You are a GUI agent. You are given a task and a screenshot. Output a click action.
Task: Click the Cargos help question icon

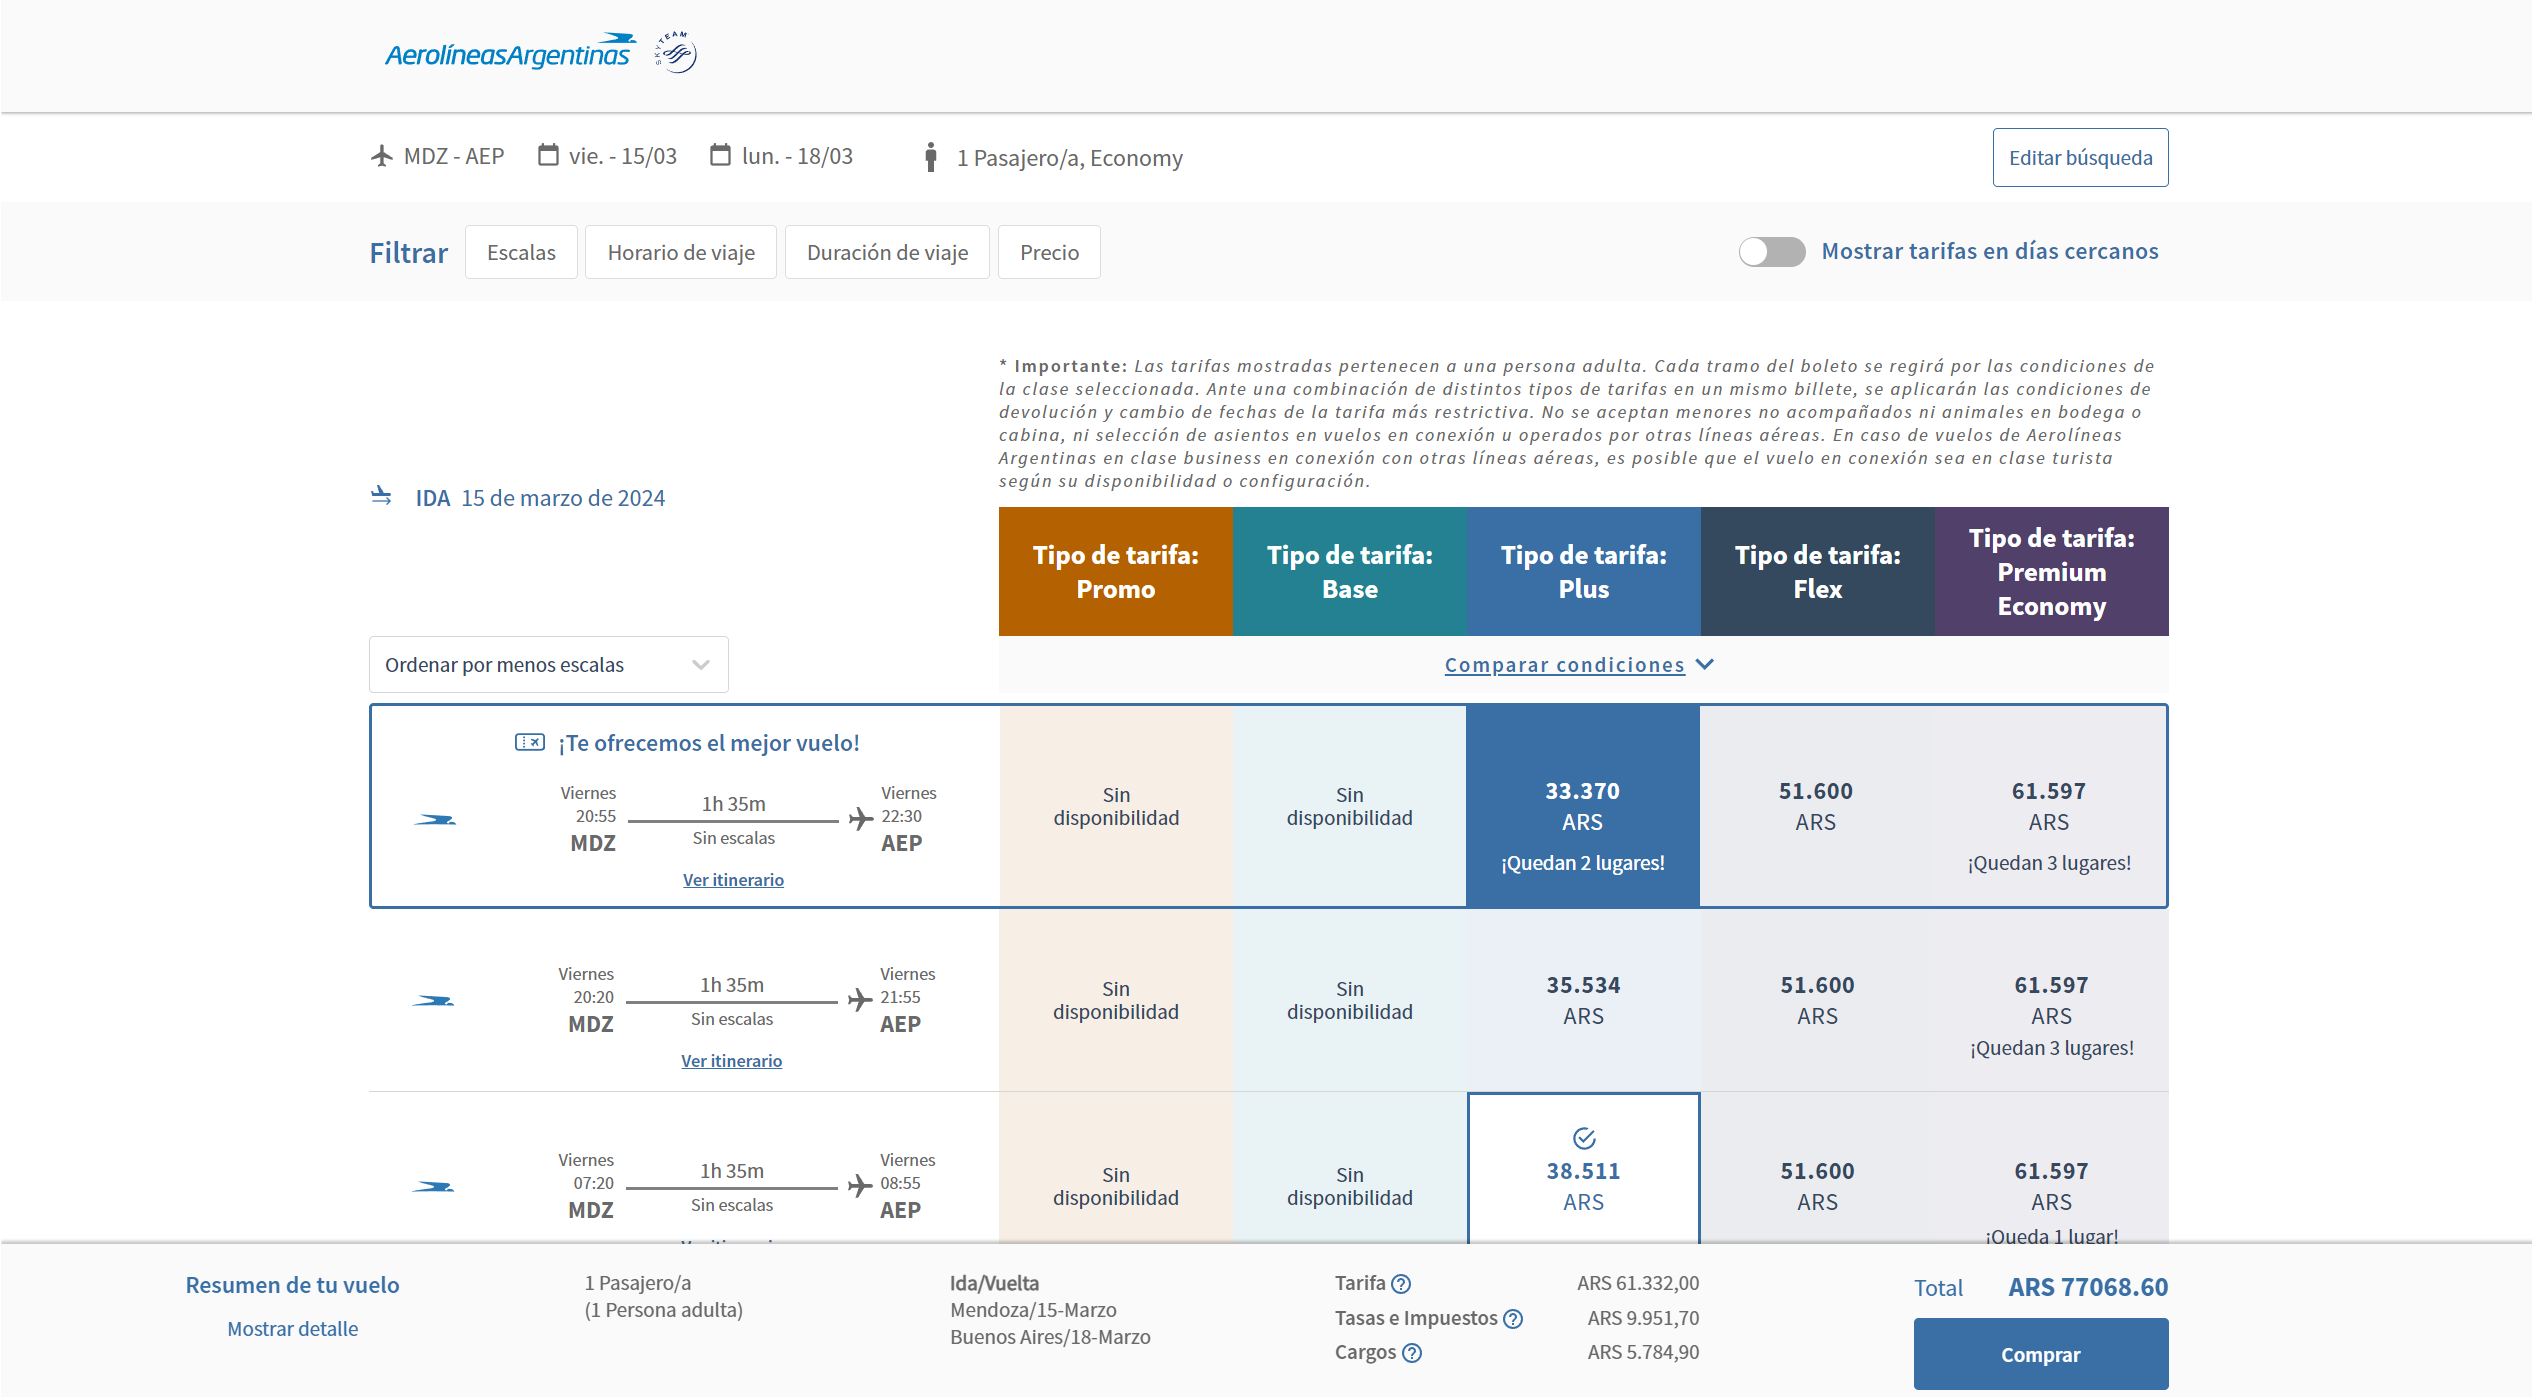[x=1412, y=1353]
